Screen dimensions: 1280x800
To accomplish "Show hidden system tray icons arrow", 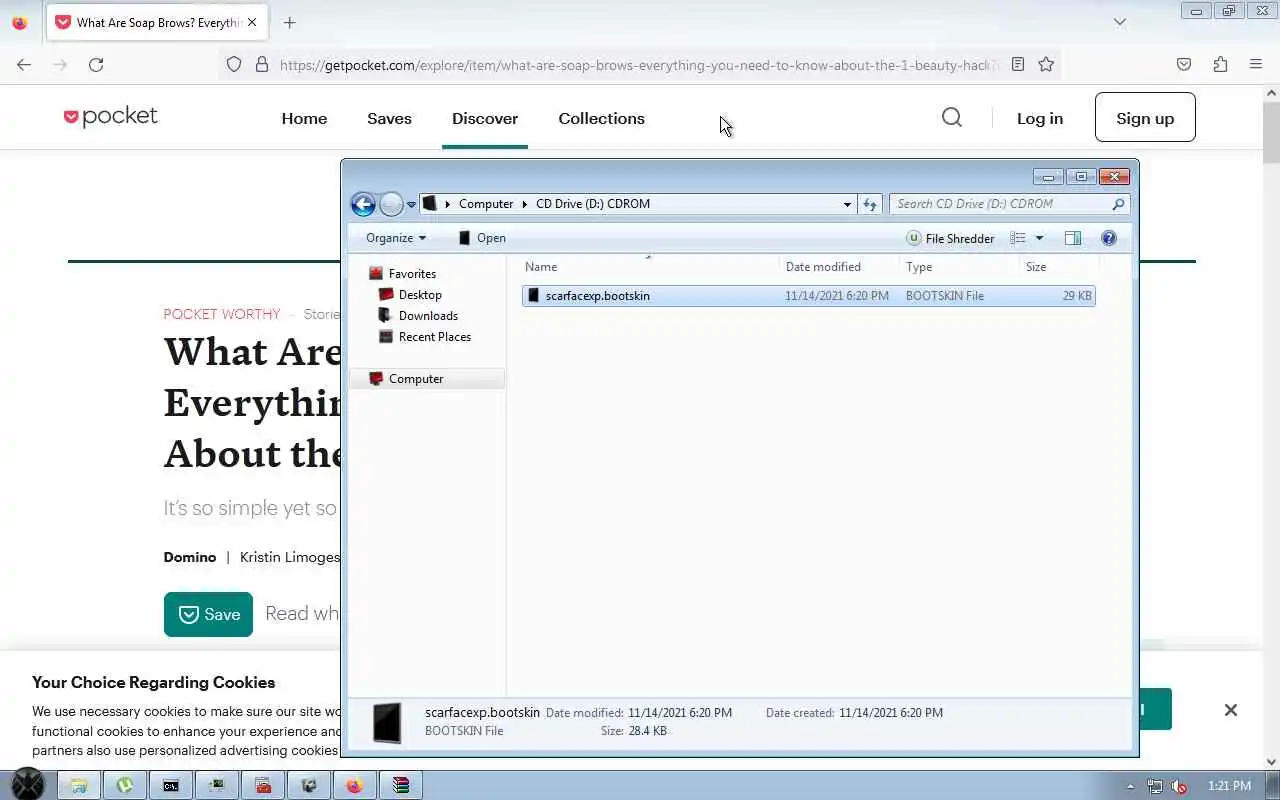I will 1132,786.
